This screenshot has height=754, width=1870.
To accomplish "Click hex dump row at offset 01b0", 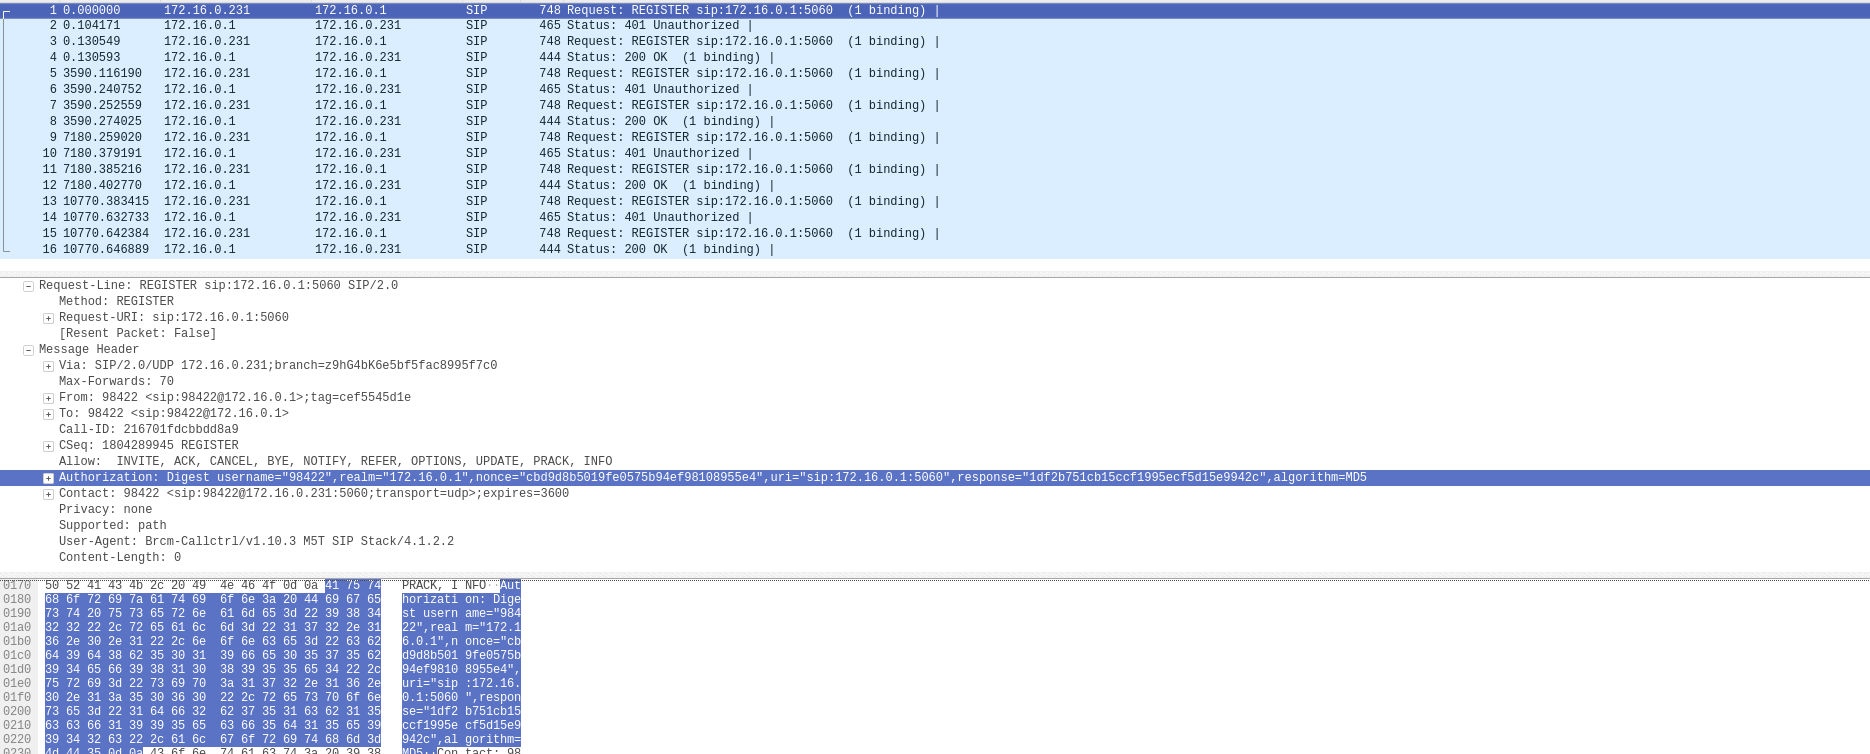I will click(x=261, y=642).
